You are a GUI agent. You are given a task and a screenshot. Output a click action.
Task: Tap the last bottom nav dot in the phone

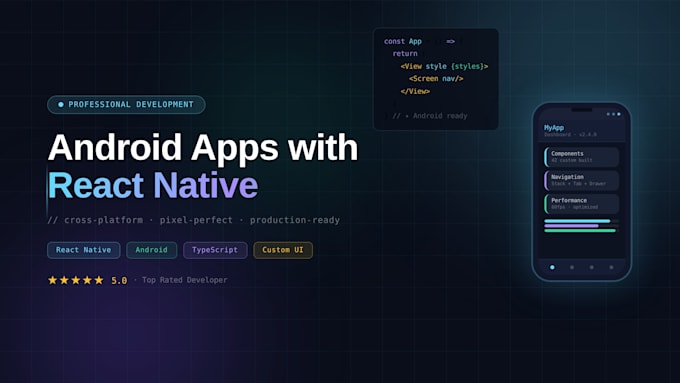coord(611,267)
